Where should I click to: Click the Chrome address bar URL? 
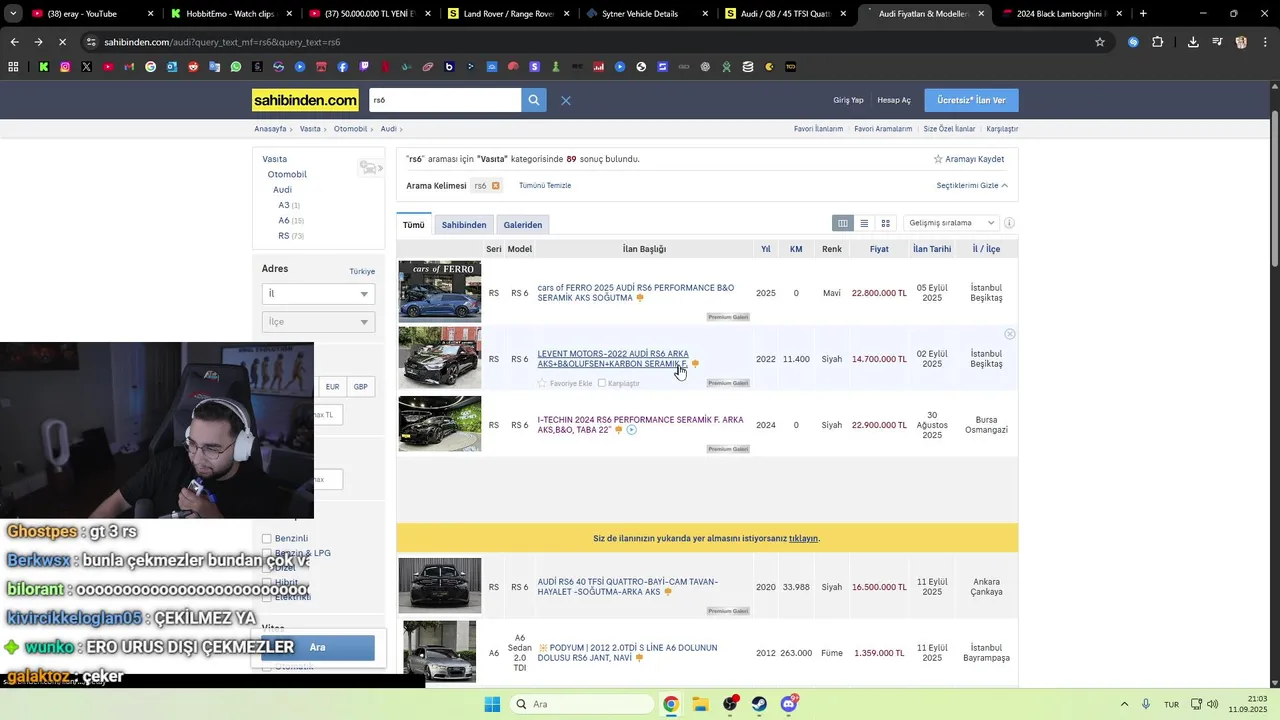223,42
